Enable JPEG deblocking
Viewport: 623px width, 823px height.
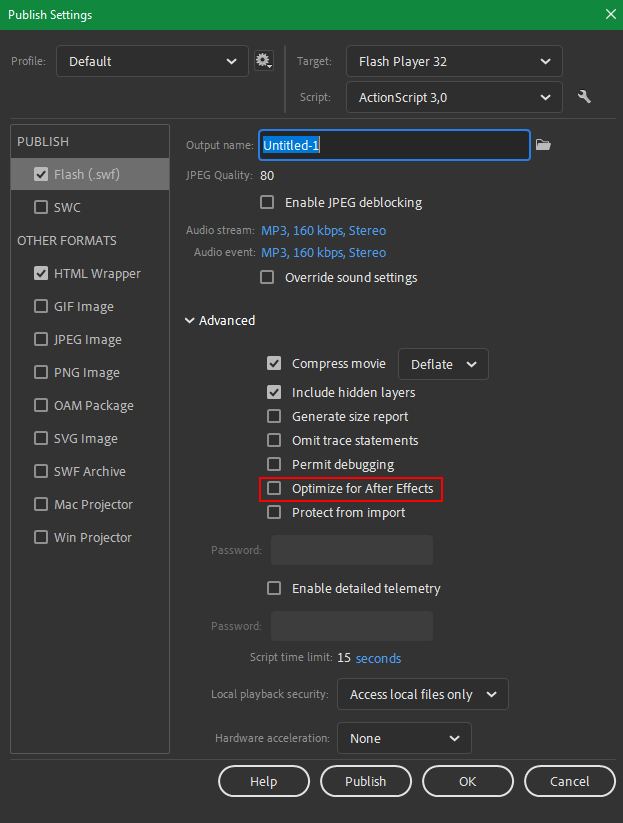267,202
